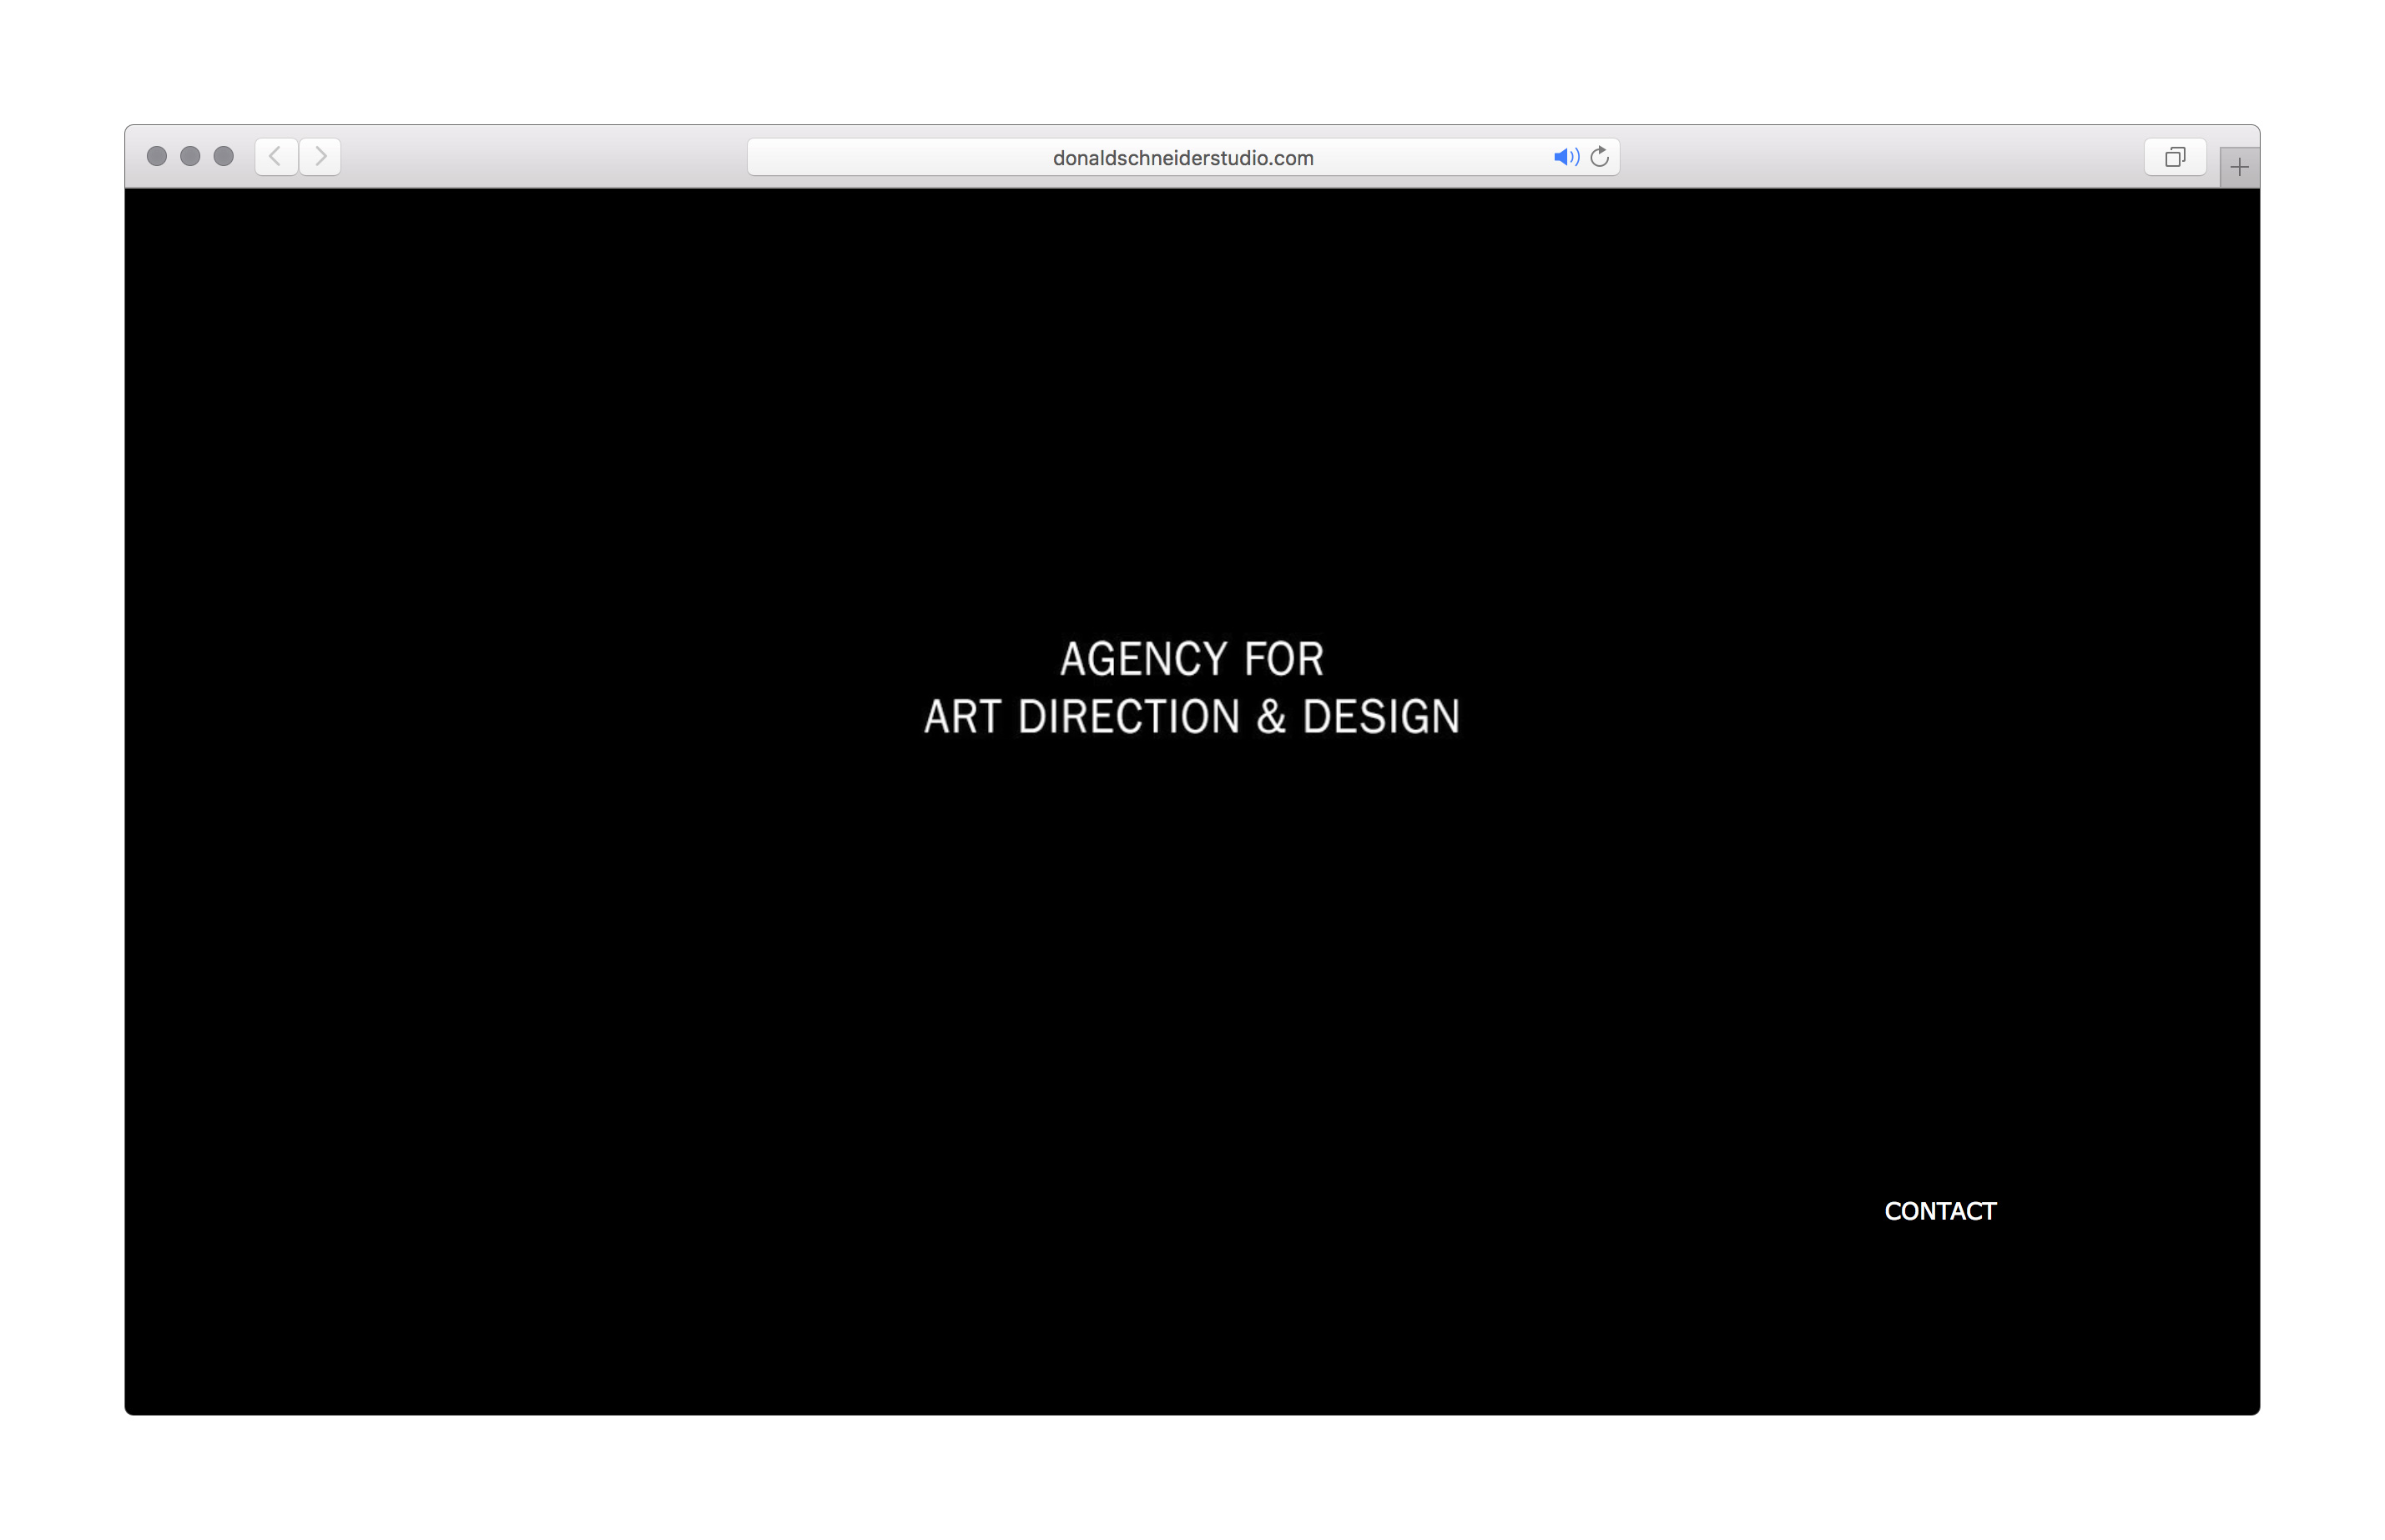Image resolution: width=2385 pixels, height=1540 pixels.
Task: Select the donaldschneiderstudio.com address field
Action: pos(1183,157)
